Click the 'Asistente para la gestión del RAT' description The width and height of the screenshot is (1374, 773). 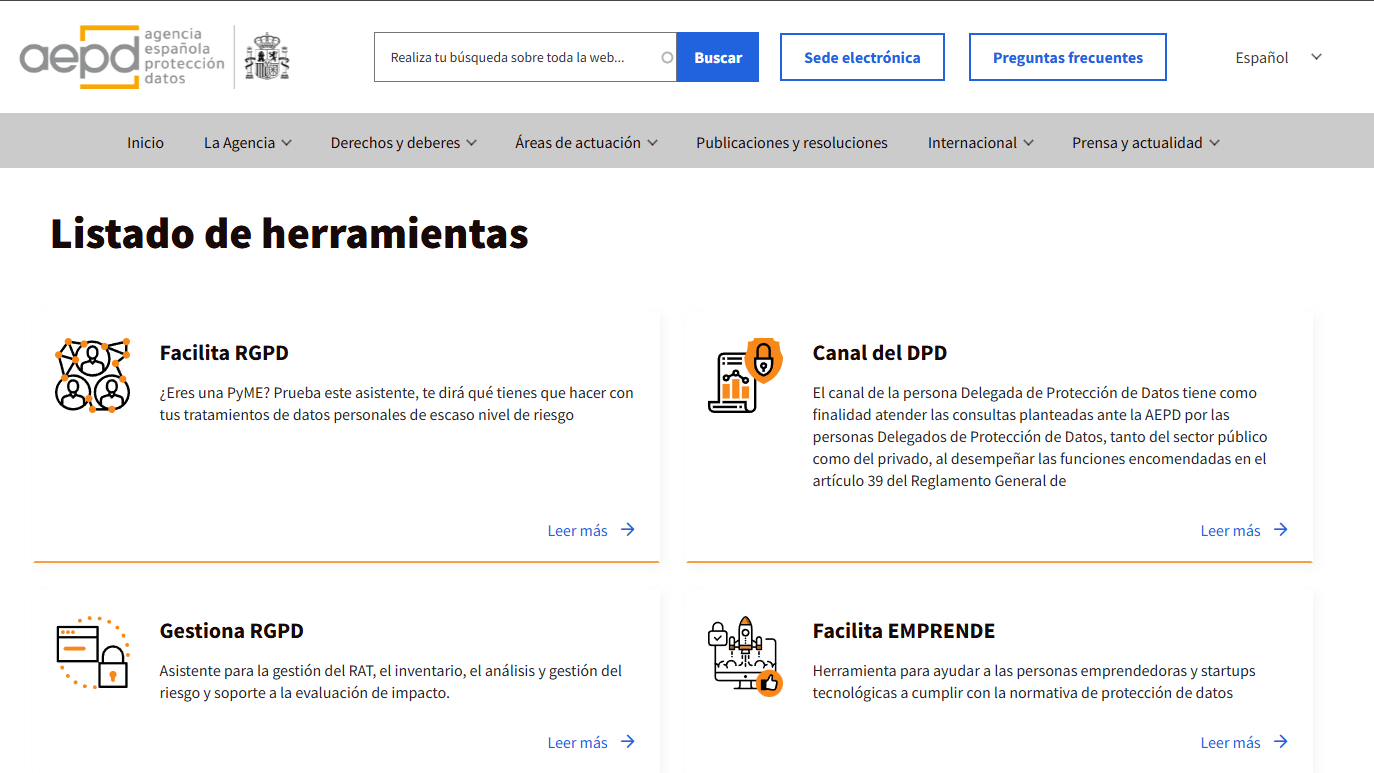391,682
